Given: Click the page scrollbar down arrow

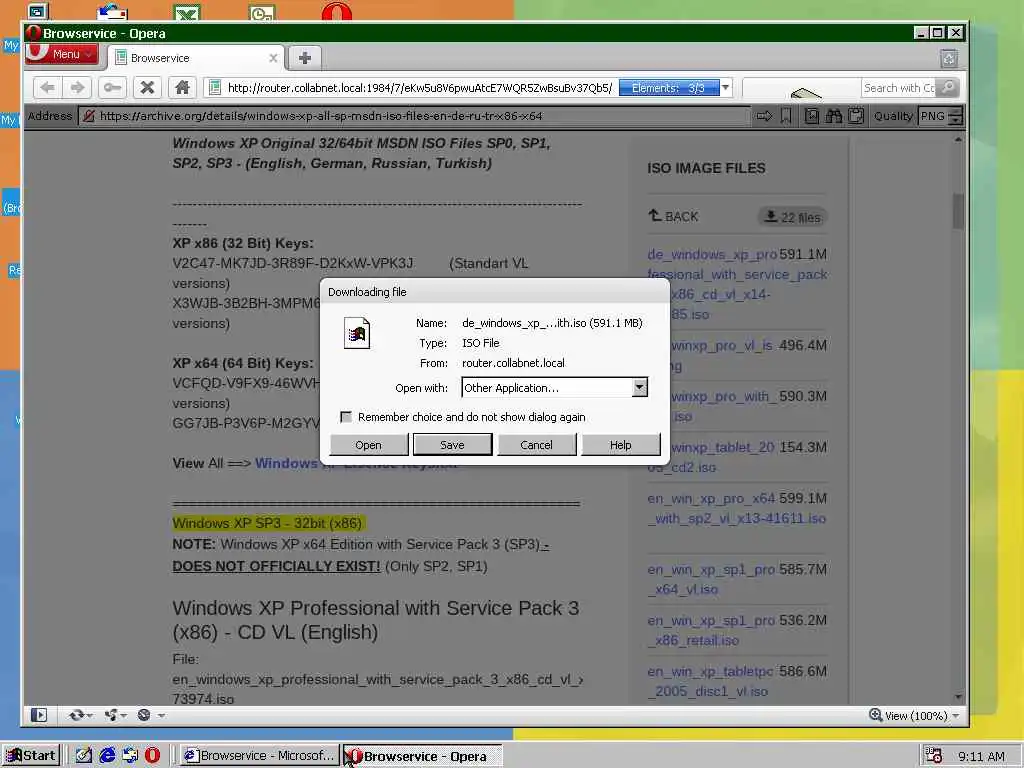Looking at the screenshot, I should [x=958, y=697].
